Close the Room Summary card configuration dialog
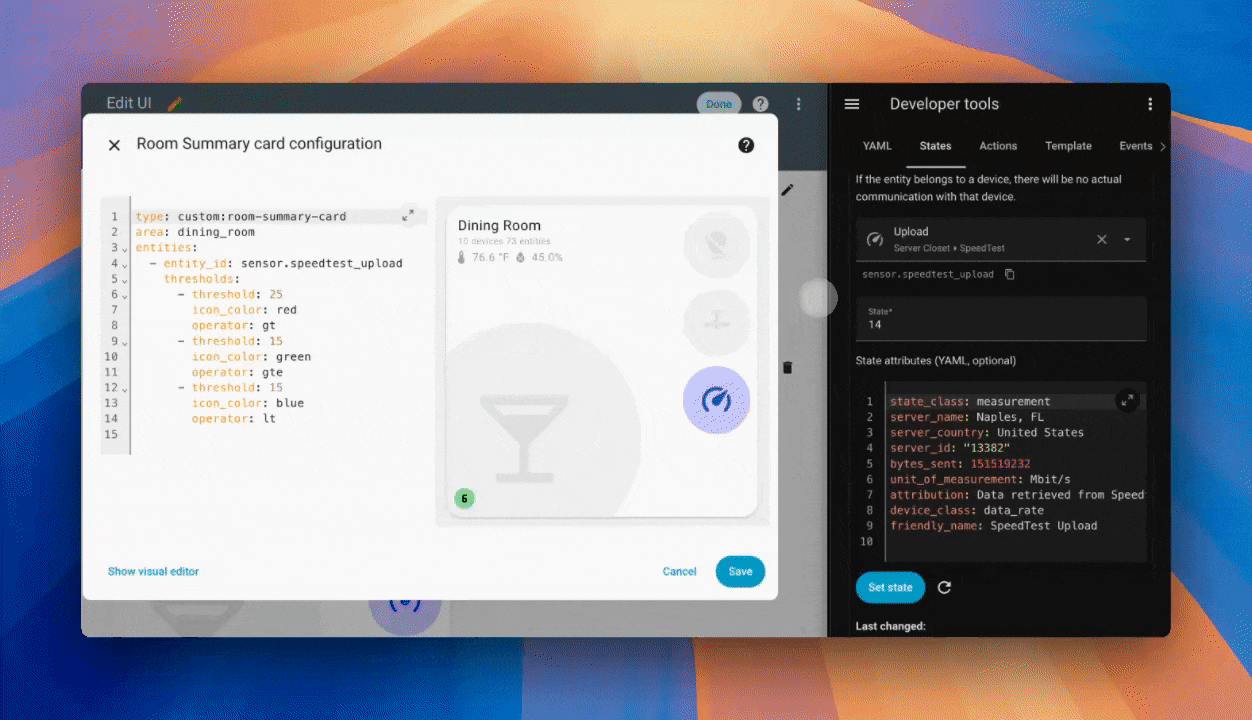1252x720 pixels. pyautogui.click(x=114, y=145)
